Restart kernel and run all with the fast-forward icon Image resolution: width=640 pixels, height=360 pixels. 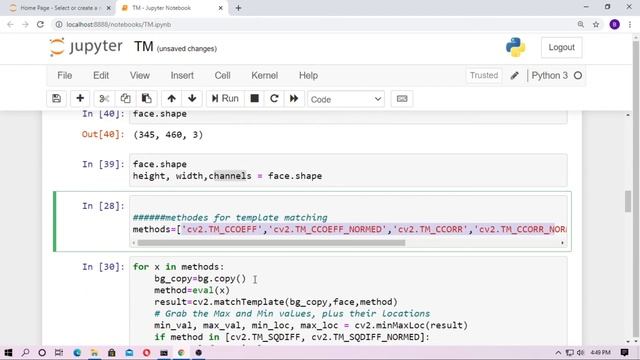(x=294, y=99)
